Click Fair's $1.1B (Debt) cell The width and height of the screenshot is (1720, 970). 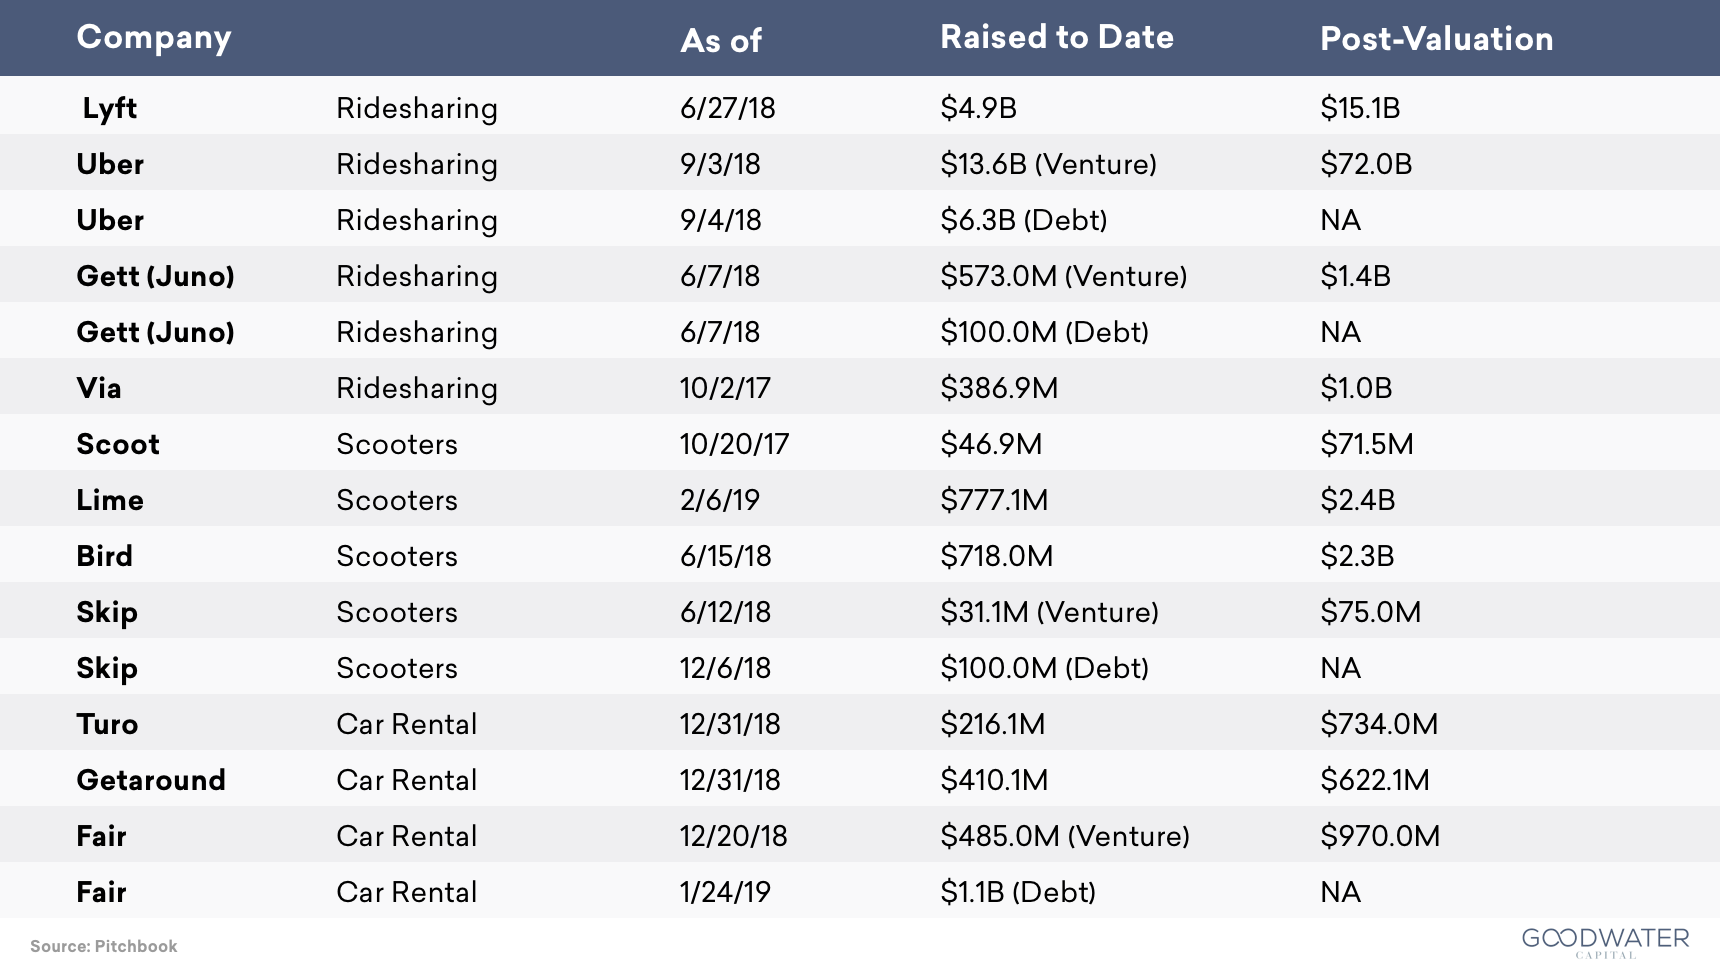tap(1018, 892)
